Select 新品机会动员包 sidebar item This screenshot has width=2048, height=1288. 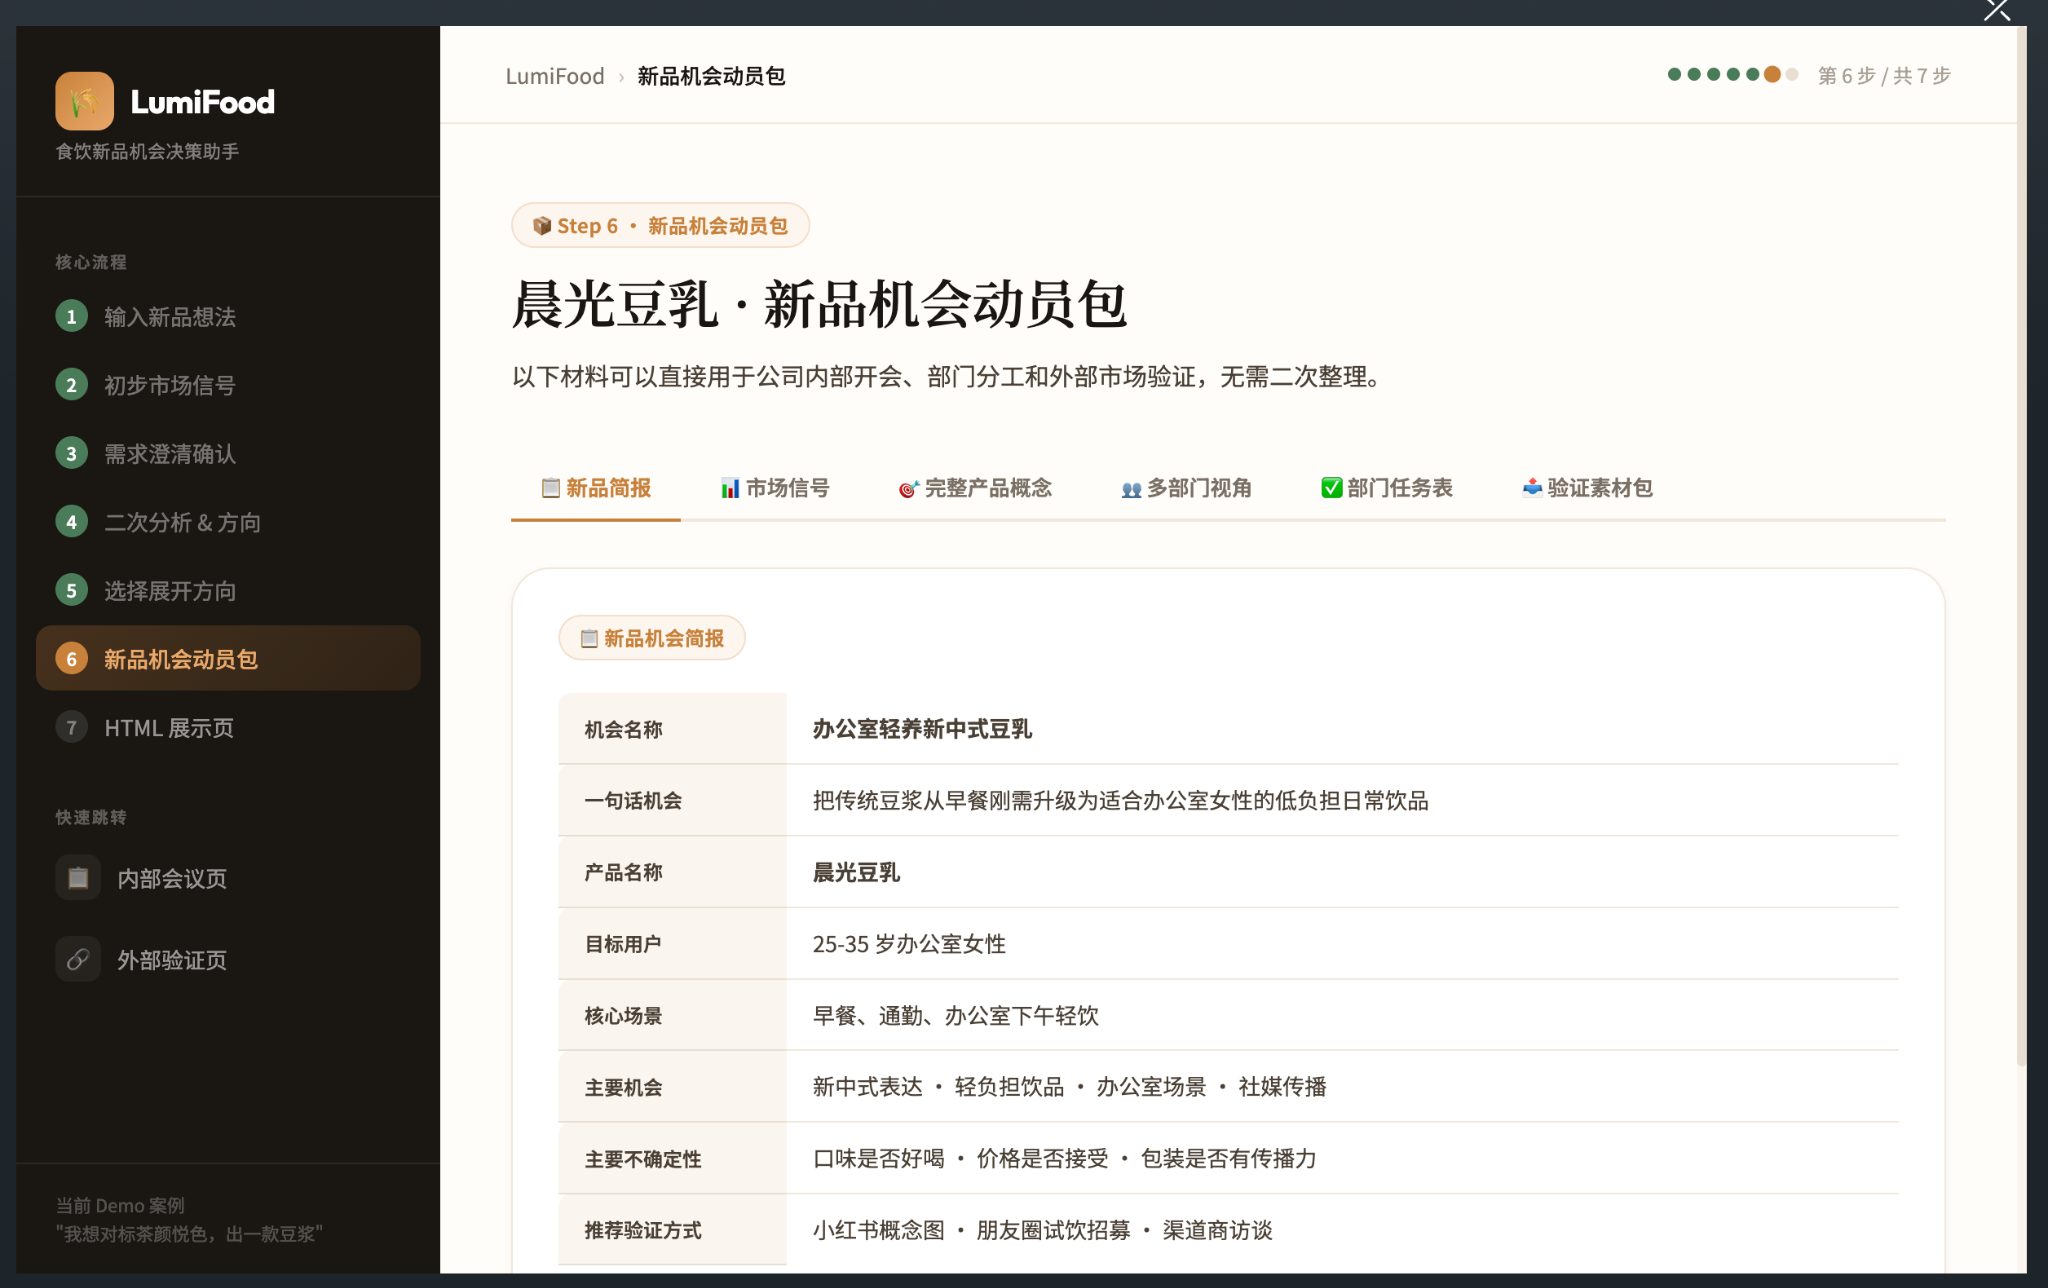(x=228, y=659)
